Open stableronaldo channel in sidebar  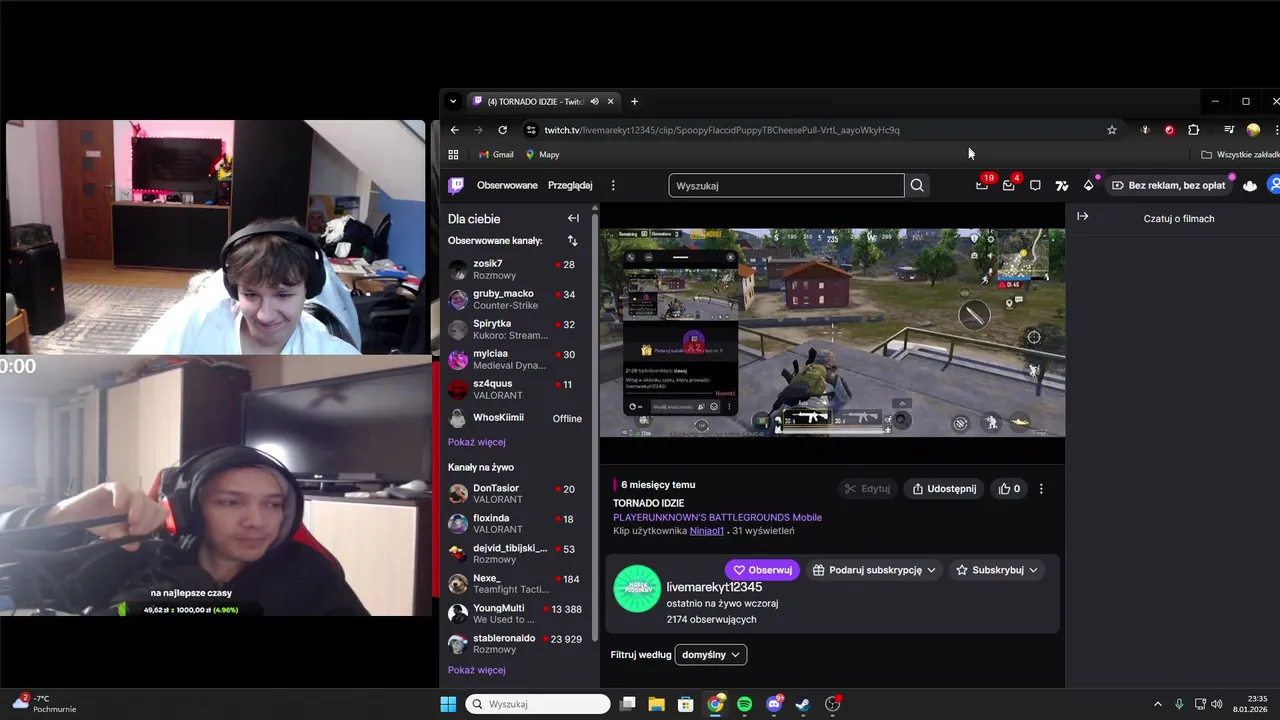[517, 644]
